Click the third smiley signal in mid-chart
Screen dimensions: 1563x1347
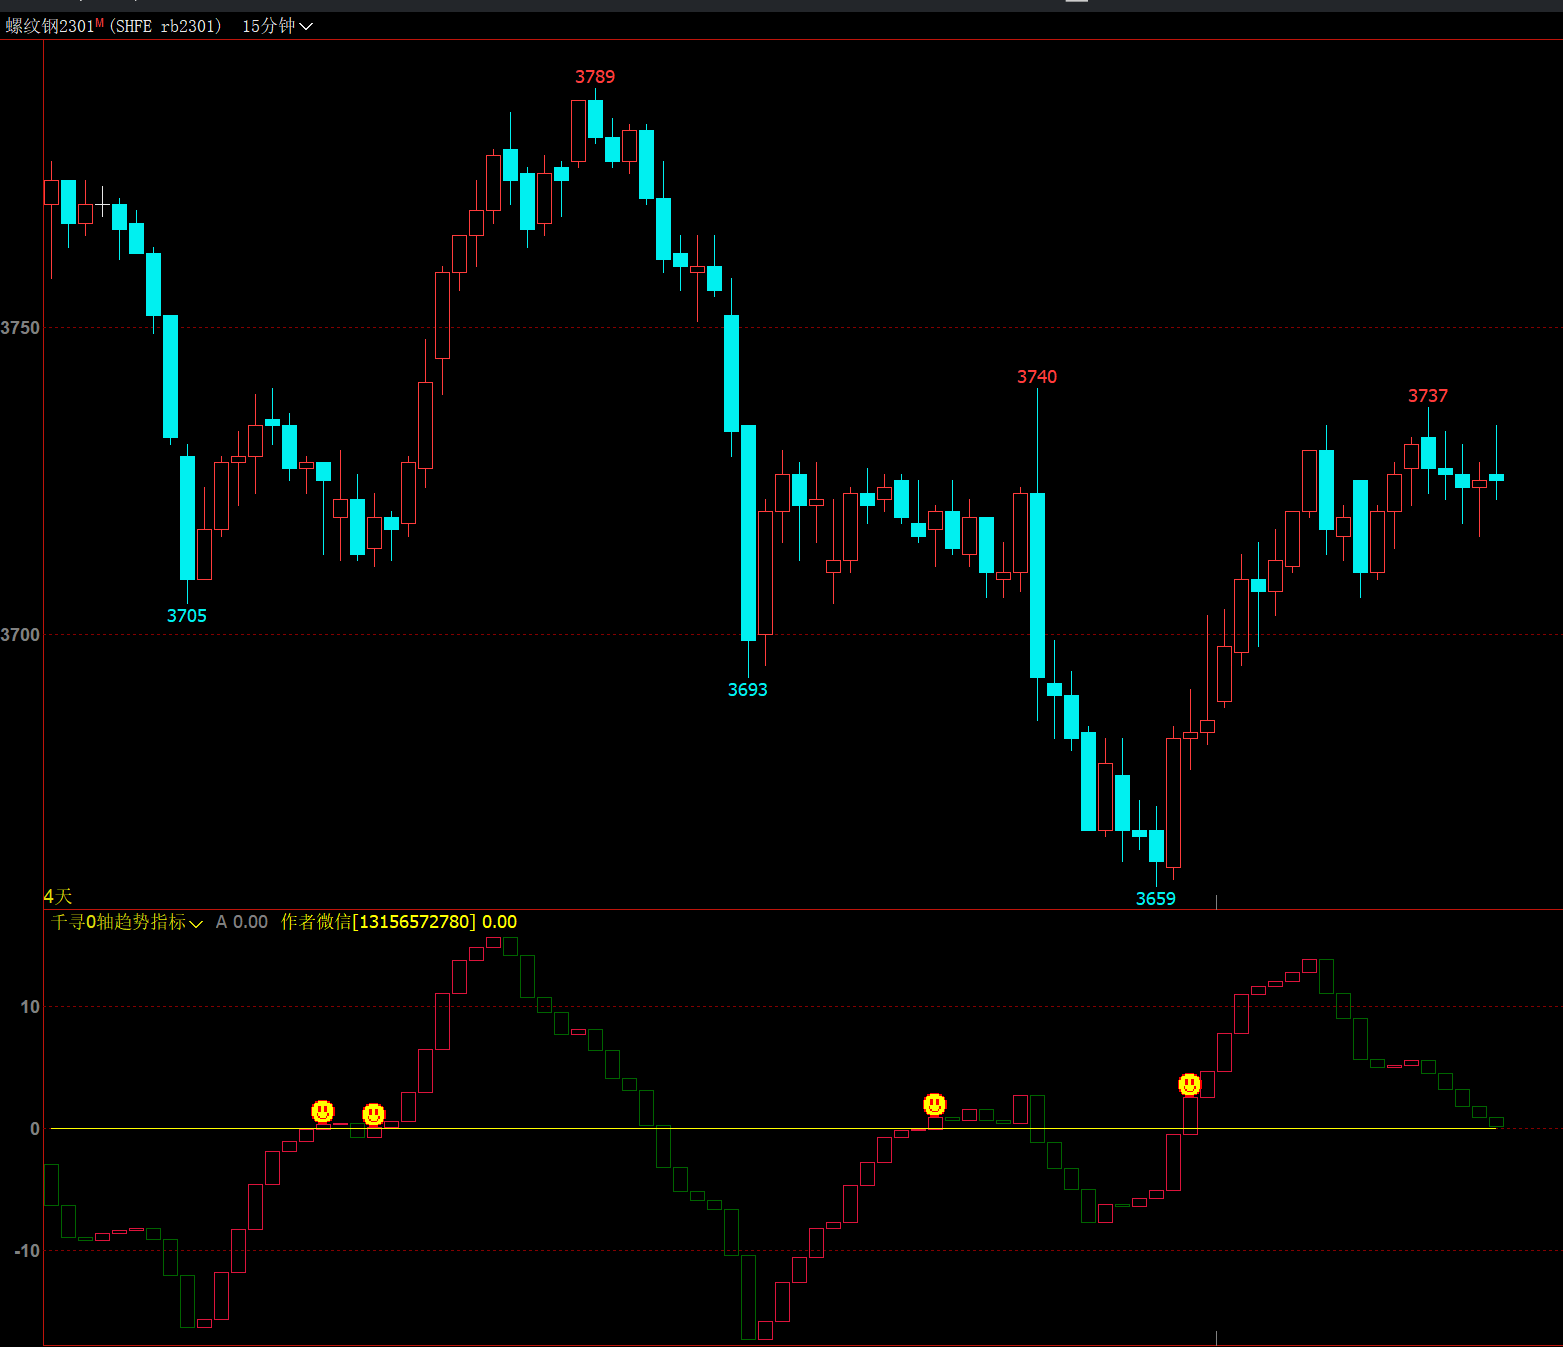click(x=935, y=1104)
